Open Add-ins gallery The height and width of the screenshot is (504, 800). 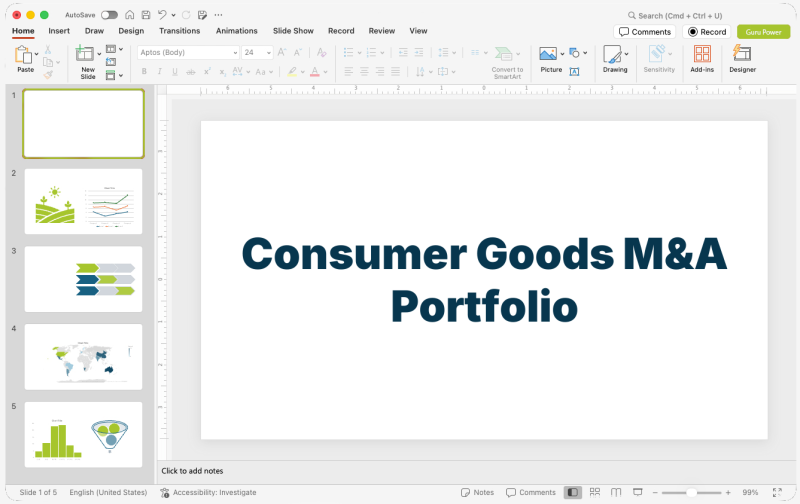click(x=702, y=59)
